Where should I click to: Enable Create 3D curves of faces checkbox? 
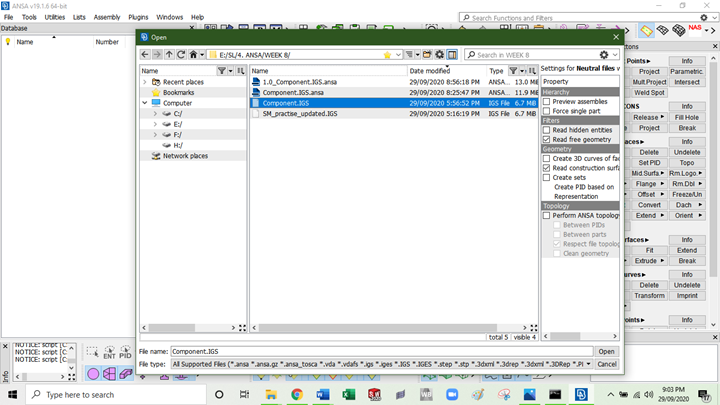546,158
